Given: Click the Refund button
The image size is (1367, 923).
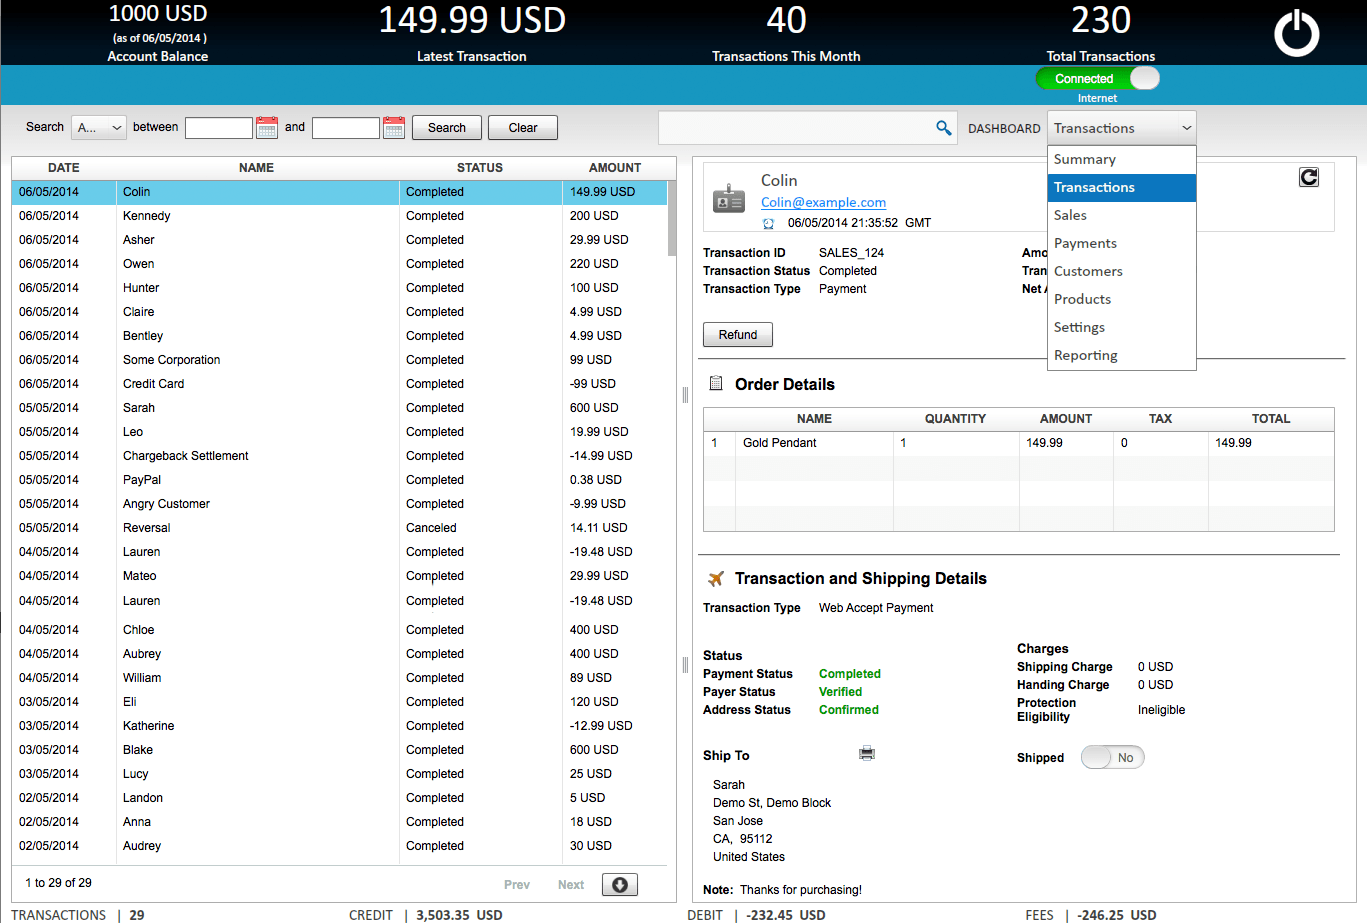Looking at the screenshot, I should 738,335.
